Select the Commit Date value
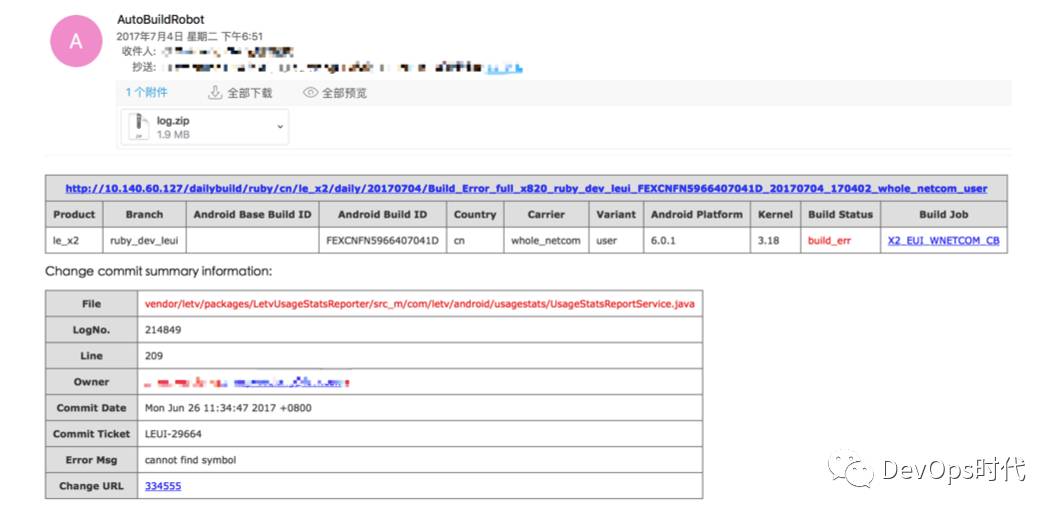1060x519 pixels. click(x=228, y=408)
